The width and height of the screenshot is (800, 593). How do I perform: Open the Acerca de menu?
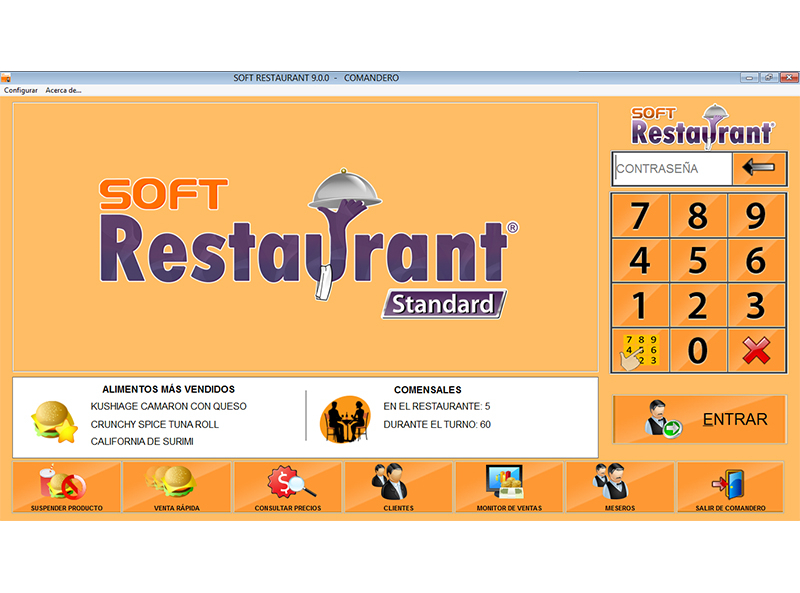click(x=62, y=89)
